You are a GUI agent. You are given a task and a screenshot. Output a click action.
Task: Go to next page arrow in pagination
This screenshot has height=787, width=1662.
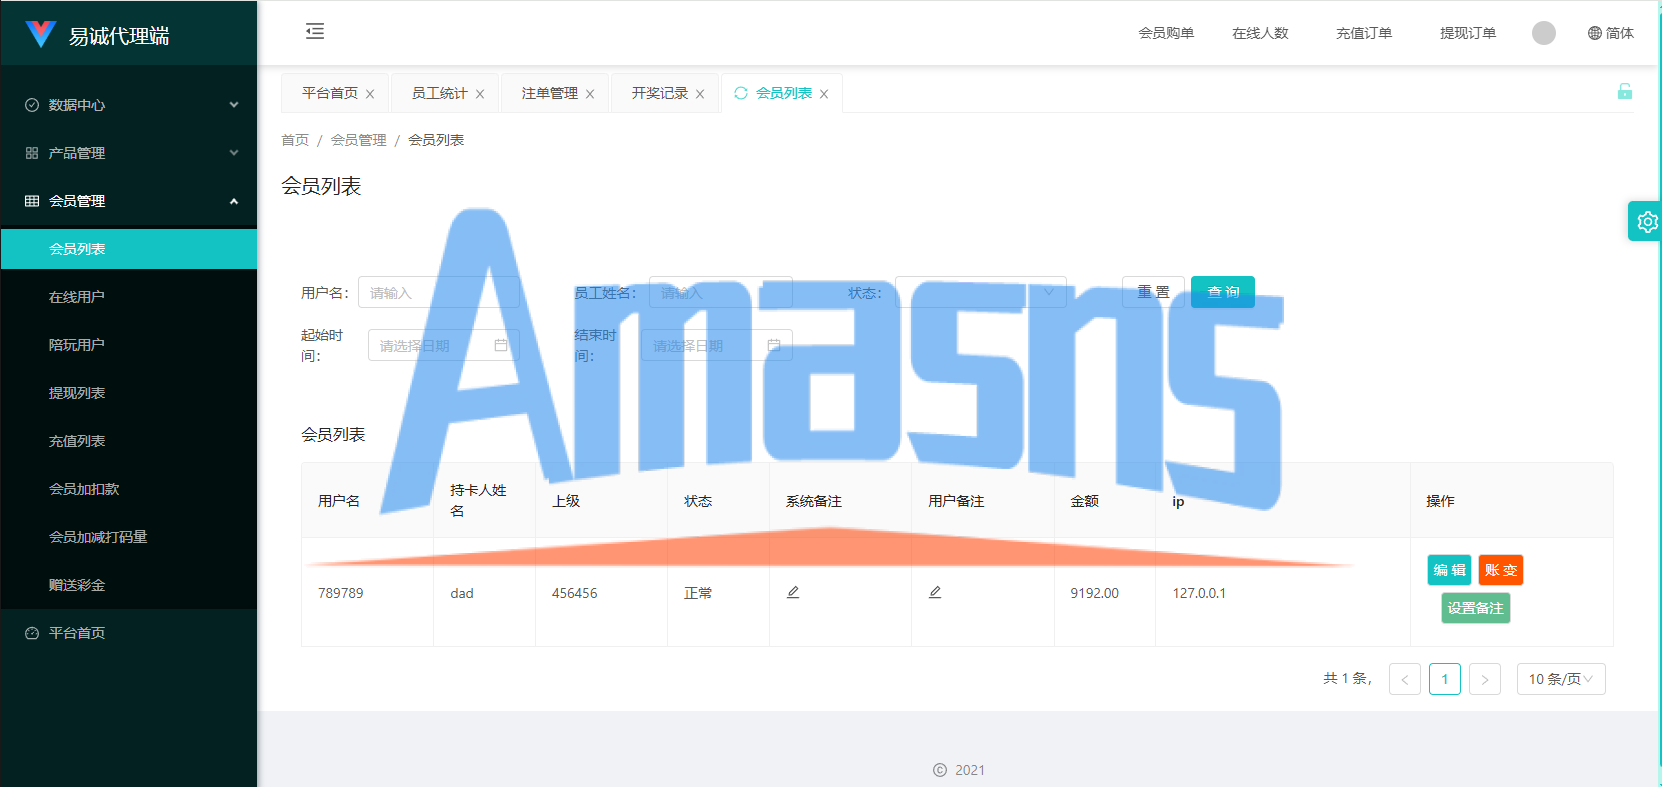[1485, 679]
